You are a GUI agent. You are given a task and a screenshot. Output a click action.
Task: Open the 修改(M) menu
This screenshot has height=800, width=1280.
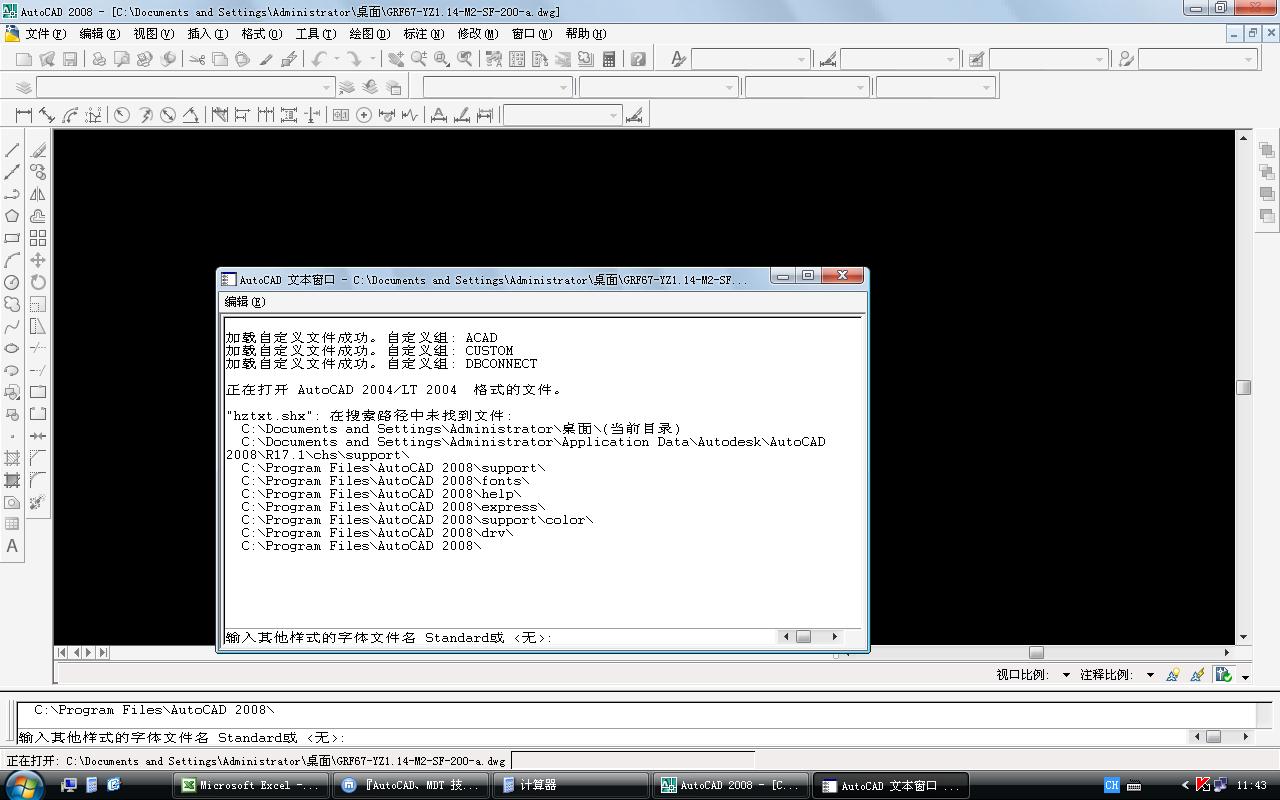478,33
